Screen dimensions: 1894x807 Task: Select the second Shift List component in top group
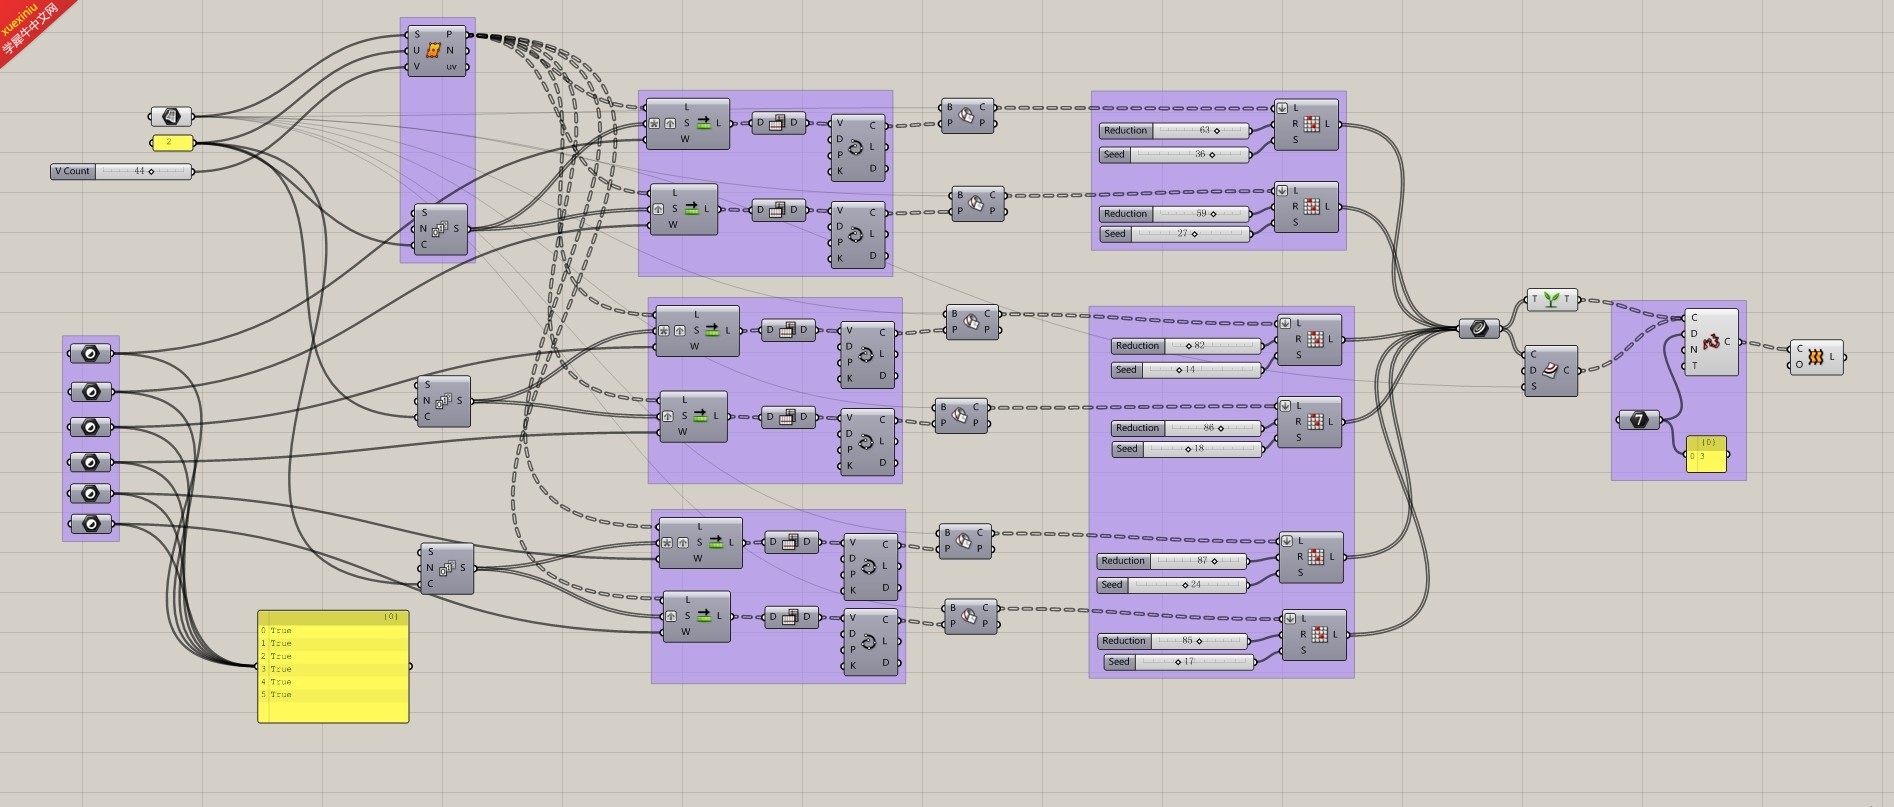[x=683, y=209]
